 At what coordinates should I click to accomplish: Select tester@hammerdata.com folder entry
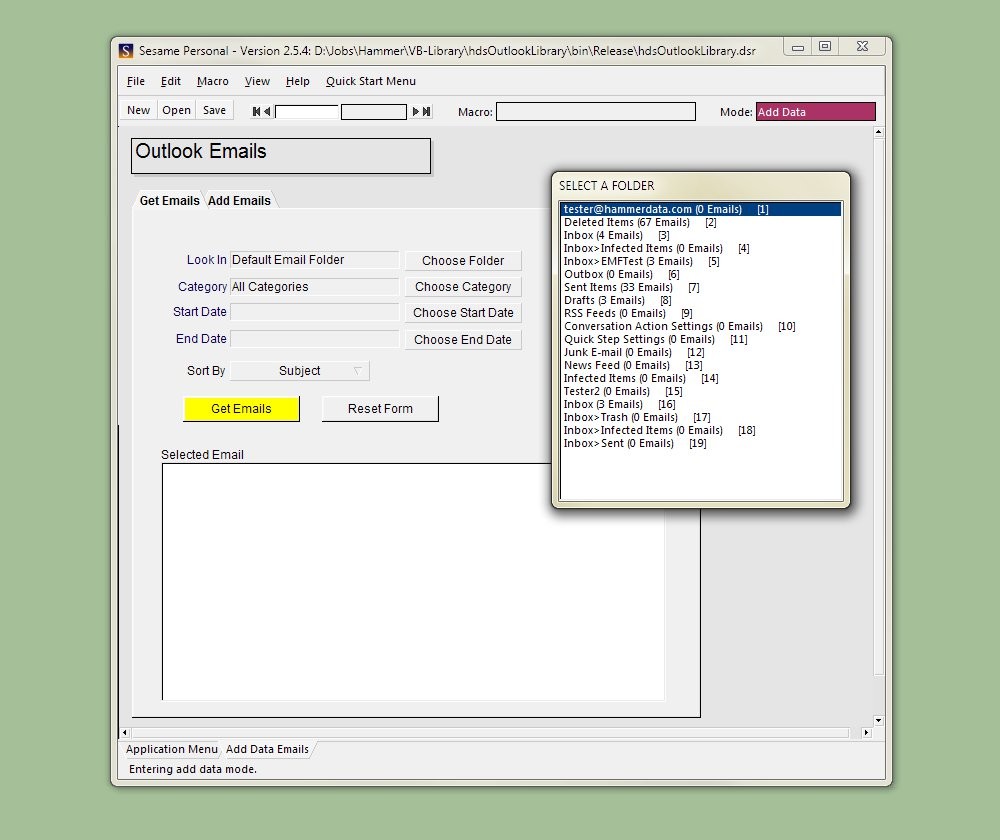click(700, 209)
